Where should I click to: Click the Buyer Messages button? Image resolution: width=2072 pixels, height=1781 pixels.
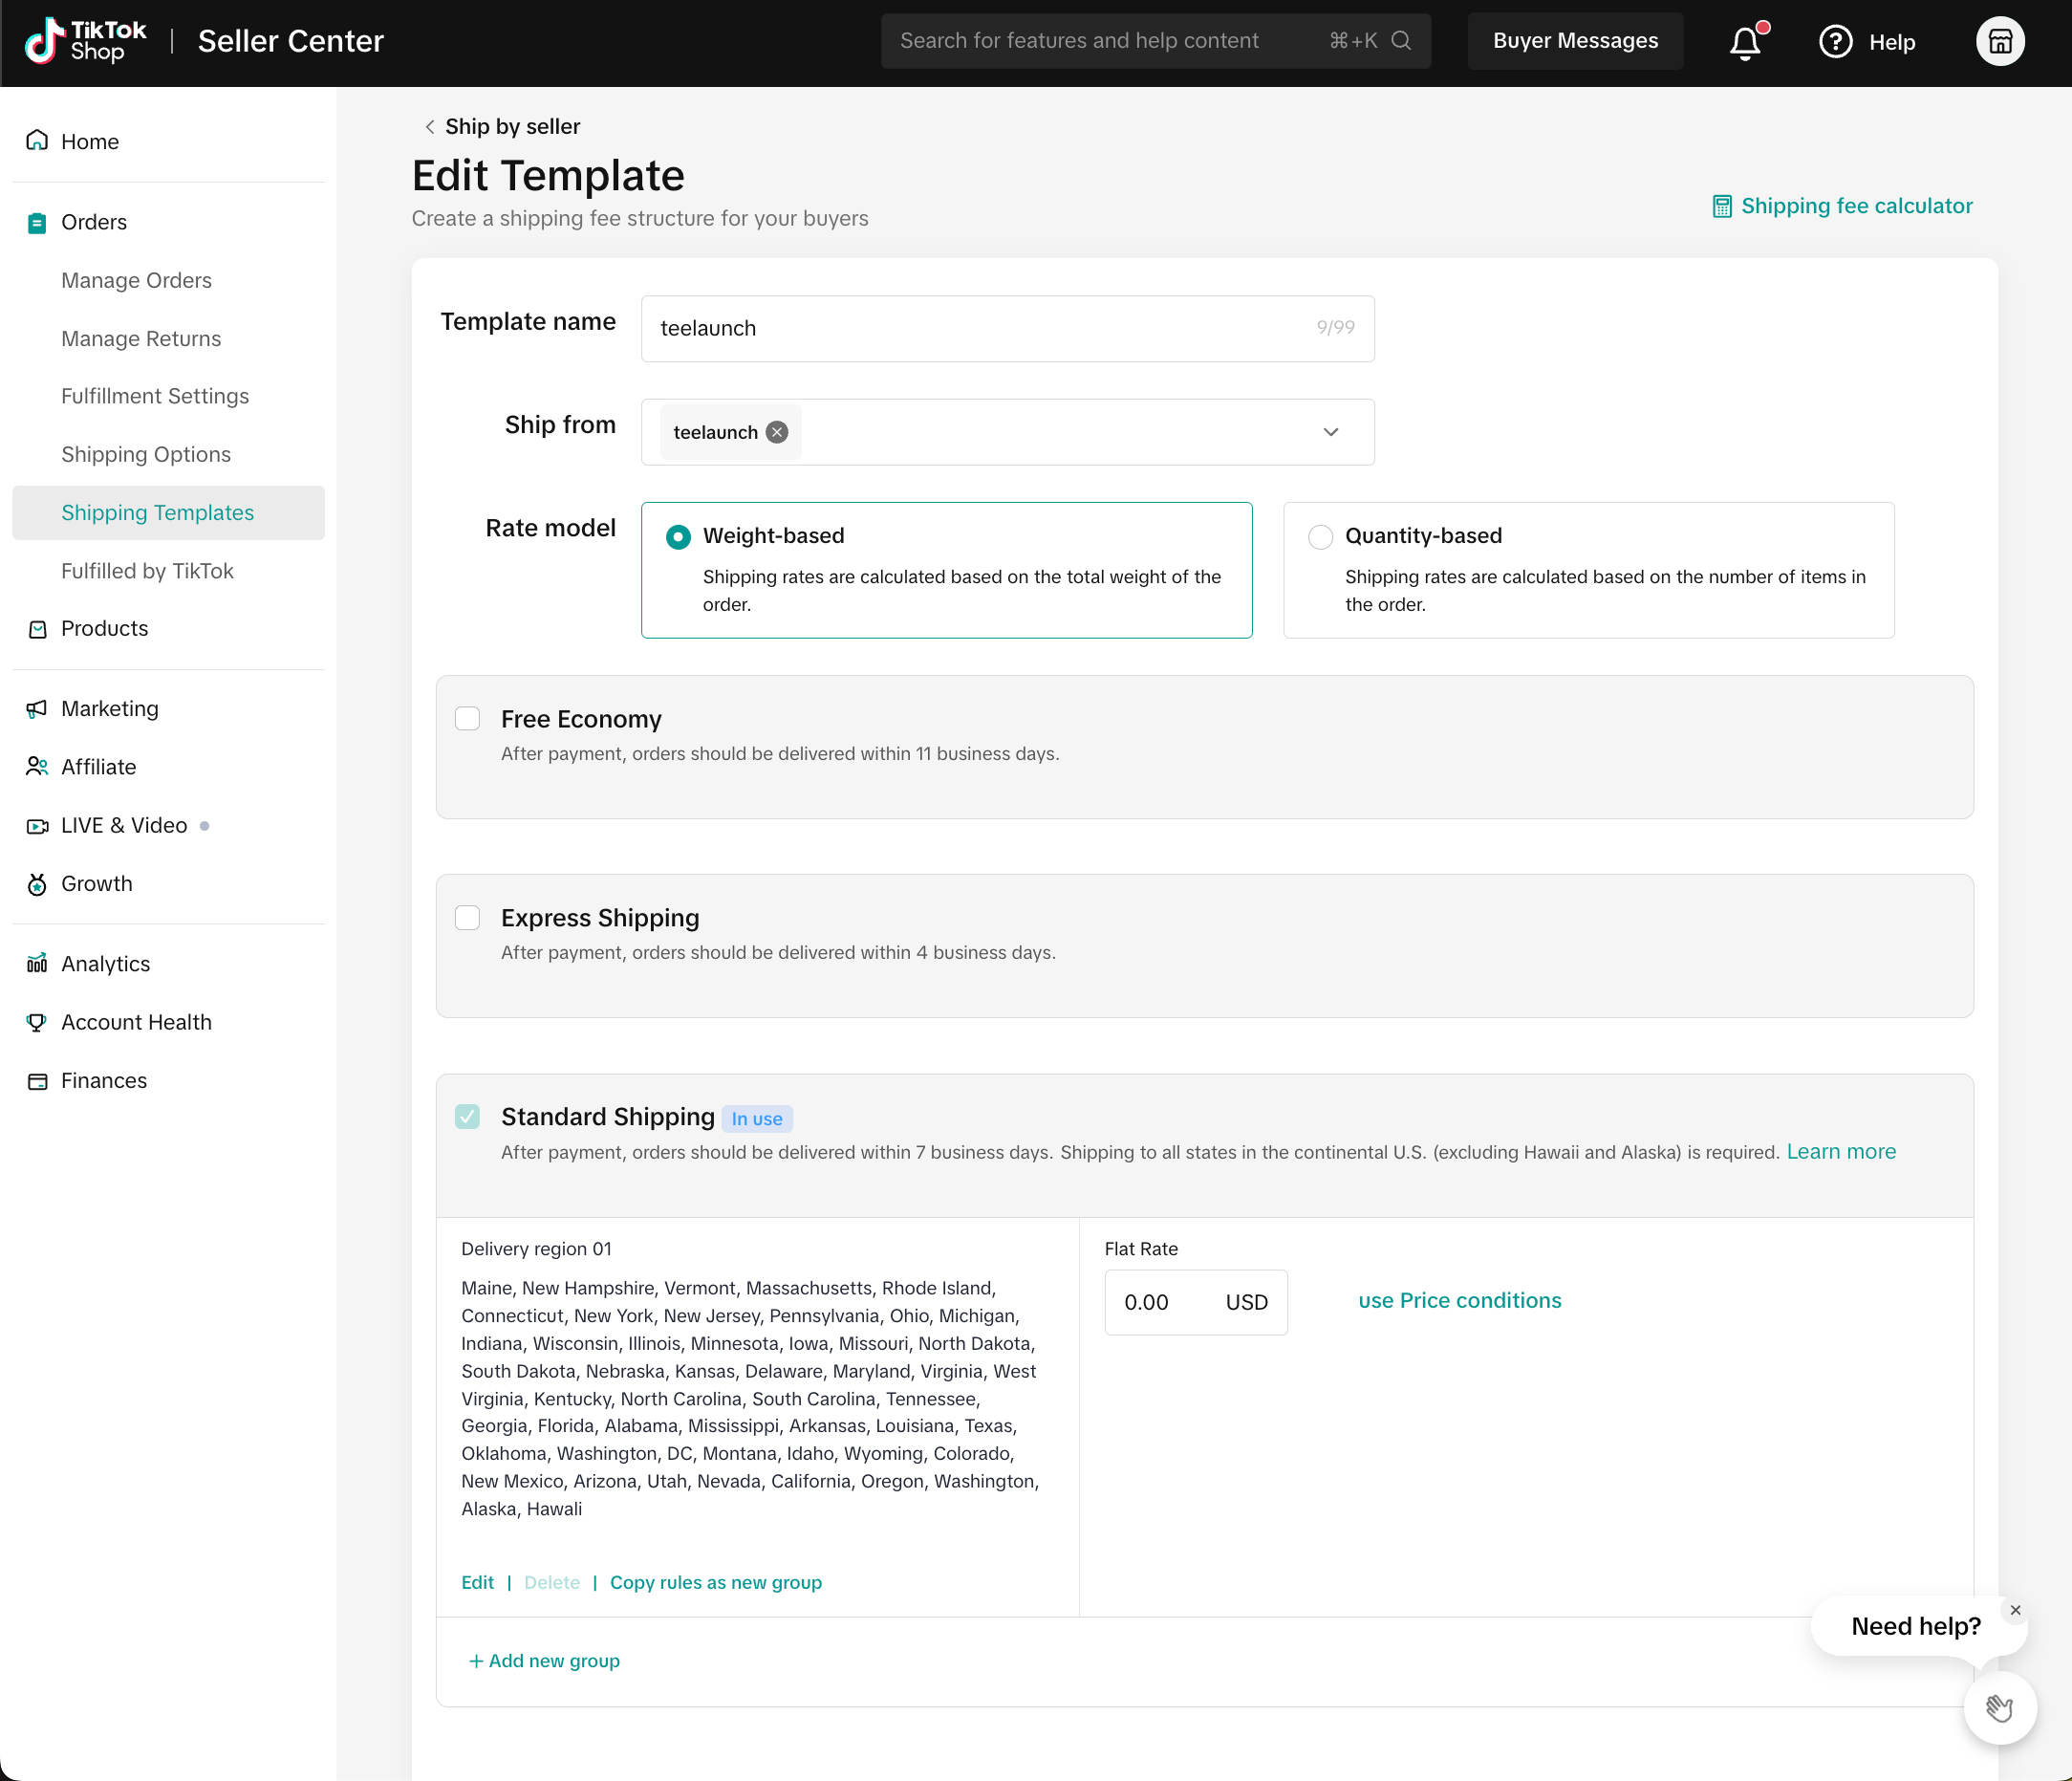click(x=1575, y=41)
